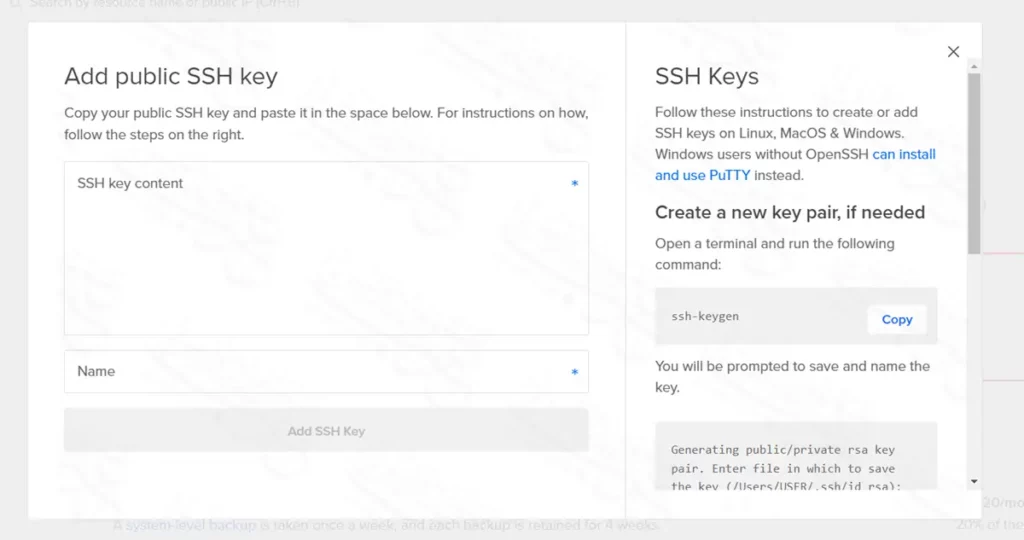This screenshot has height=540, width=1024.
Task: Click the 'SSH Keys' instructions heading
Action: point(706,76)
